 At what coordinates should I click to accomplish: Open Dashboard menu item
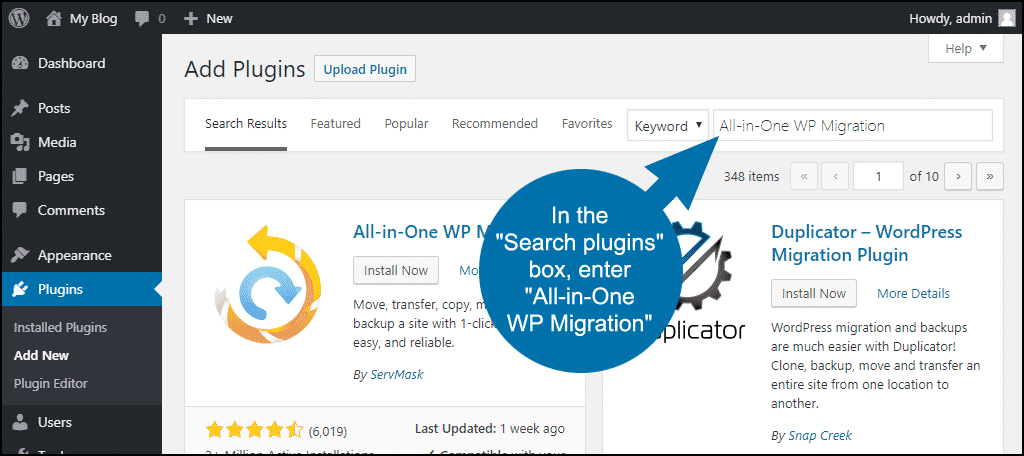click(x=81, y=63)
